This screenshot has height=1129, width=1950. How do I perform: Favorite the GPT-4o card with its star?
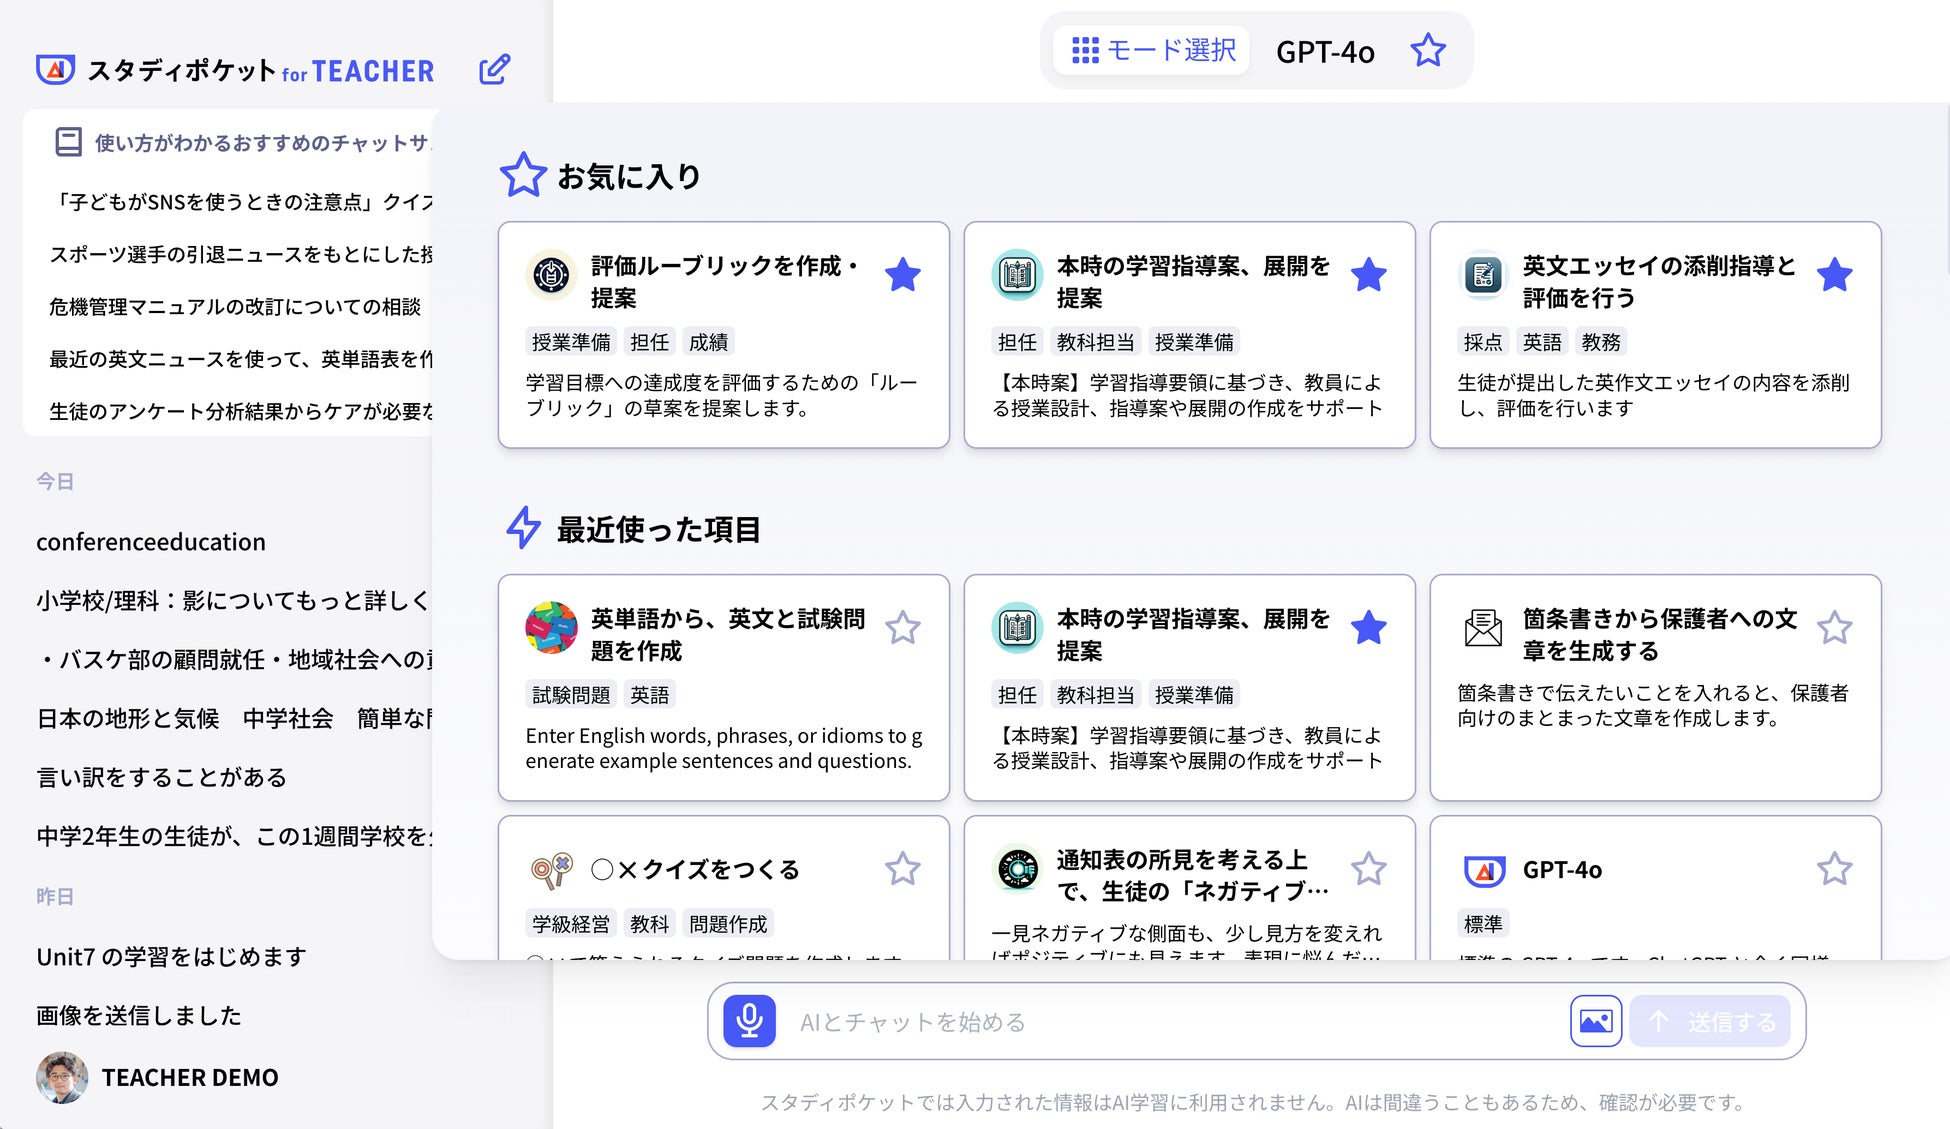1834,869
